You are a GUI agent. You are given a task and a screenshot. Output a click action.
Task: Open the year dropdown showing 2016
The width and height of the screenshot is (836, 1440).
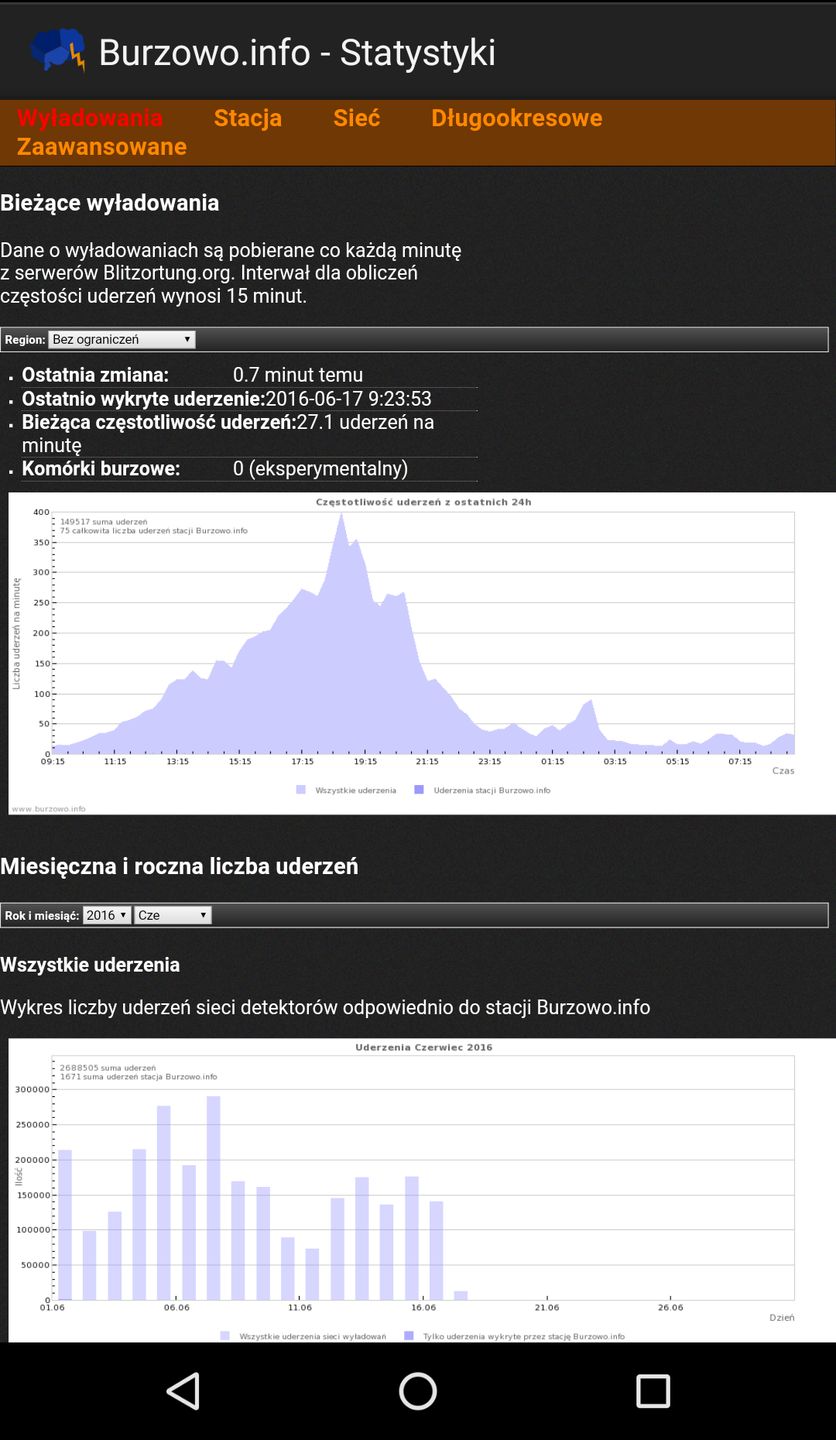(107, 915)
